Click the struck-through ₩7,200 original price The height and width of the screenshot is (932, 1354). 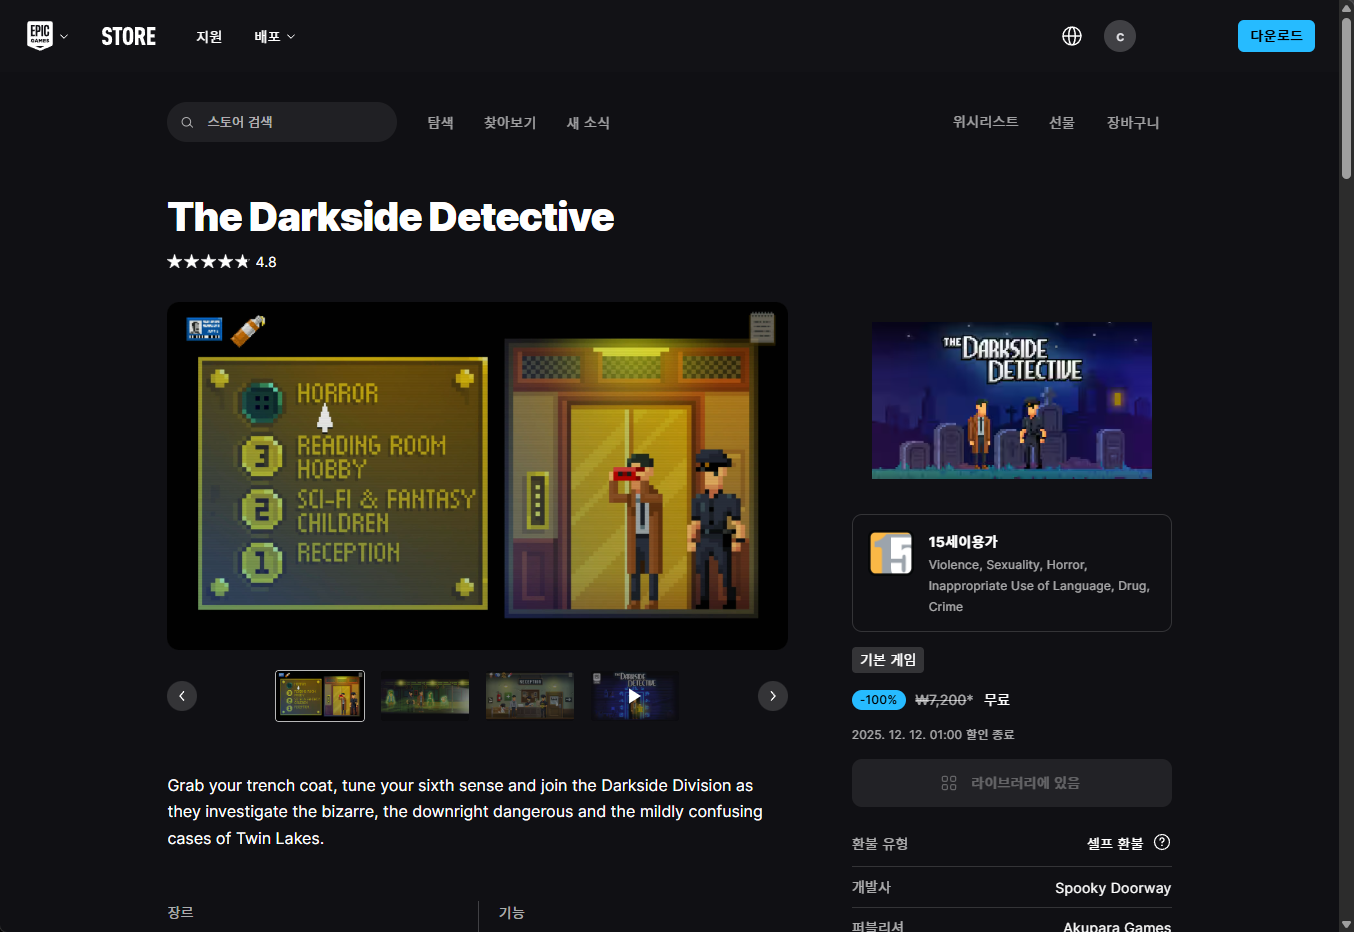[x=944, y=700]
